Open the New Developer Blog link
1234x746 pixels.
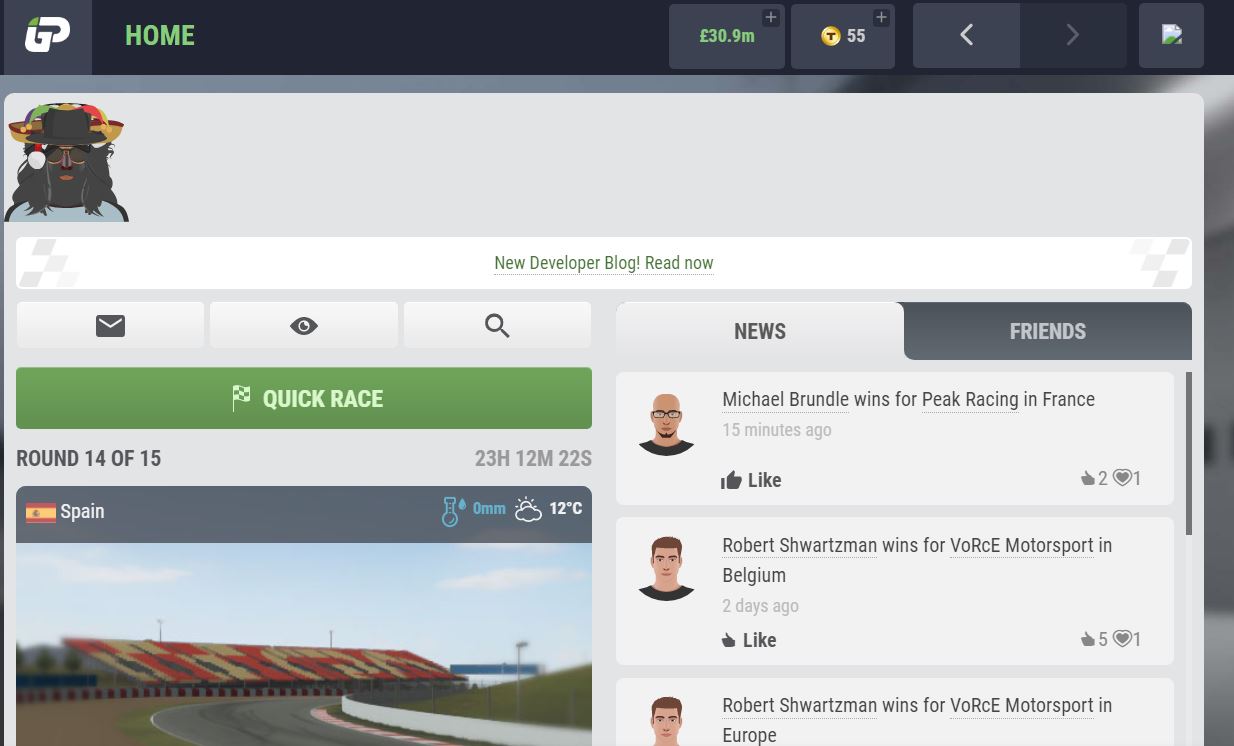click(604, 263)
